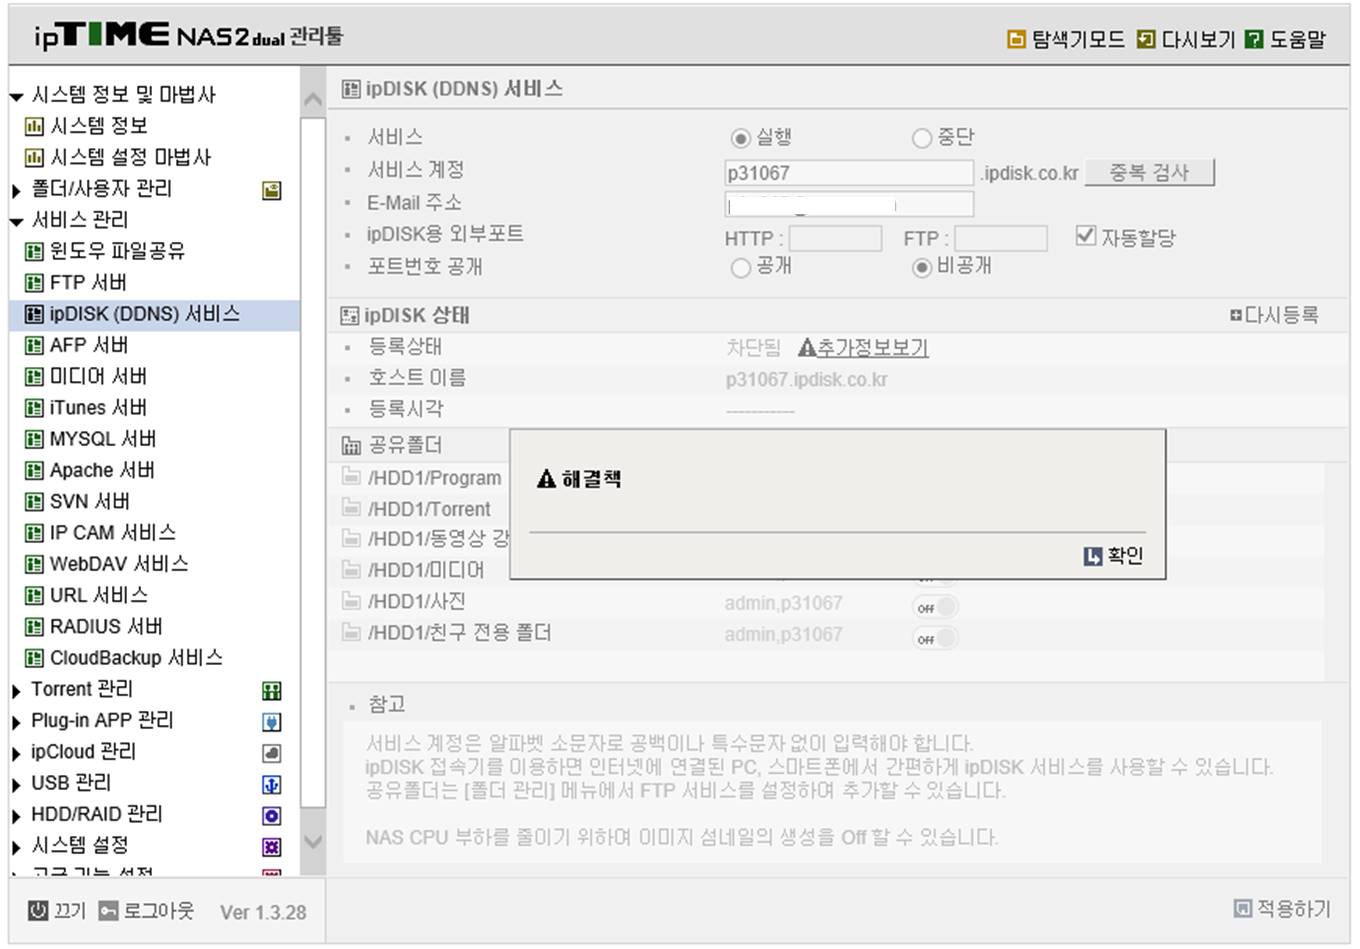Image resolution: width=1360 pixels, height=949 pixels.
Task: Click the /HDD1/Program folder icon
Action: click(351, 477)
